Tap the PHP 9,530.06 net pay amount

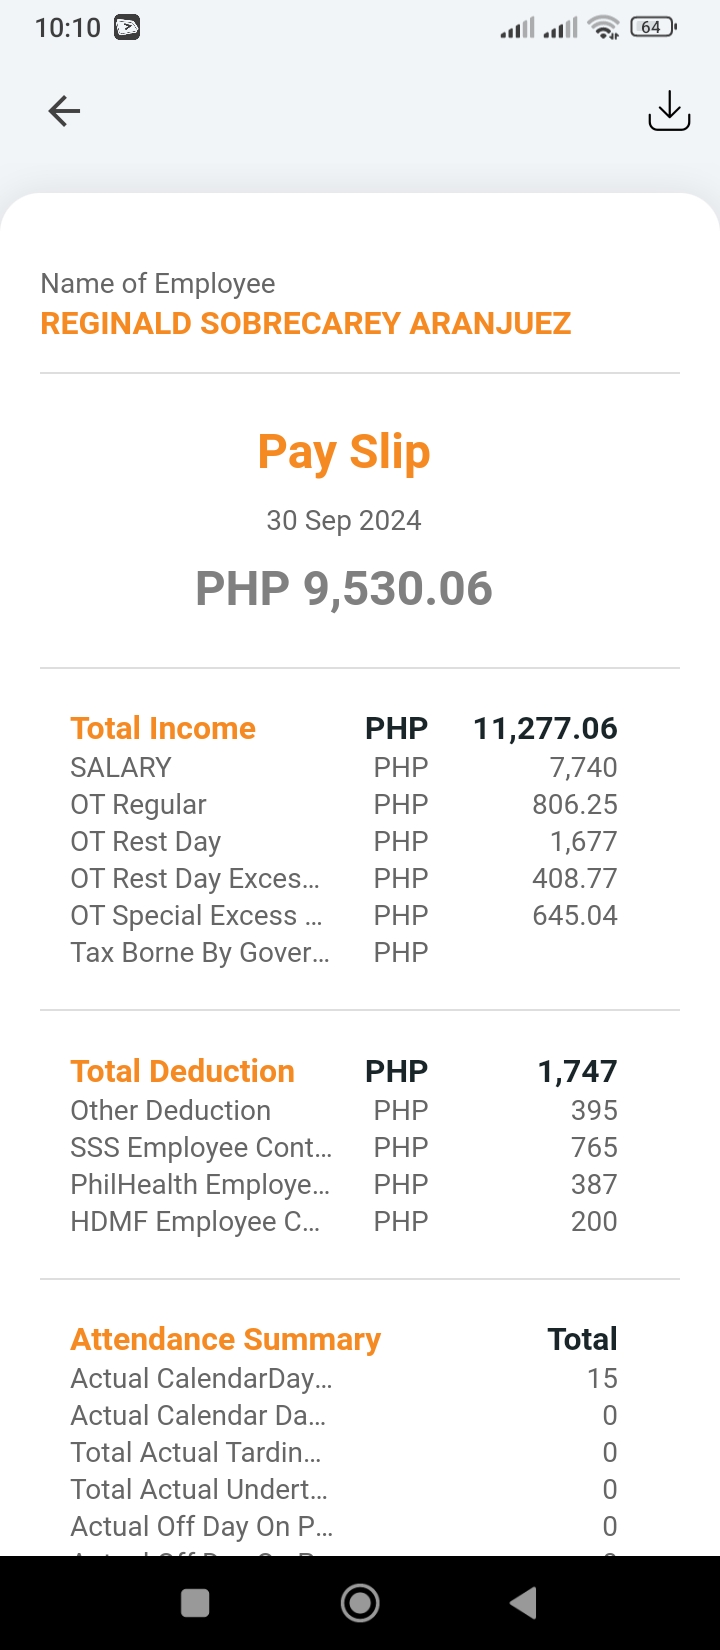344,588
